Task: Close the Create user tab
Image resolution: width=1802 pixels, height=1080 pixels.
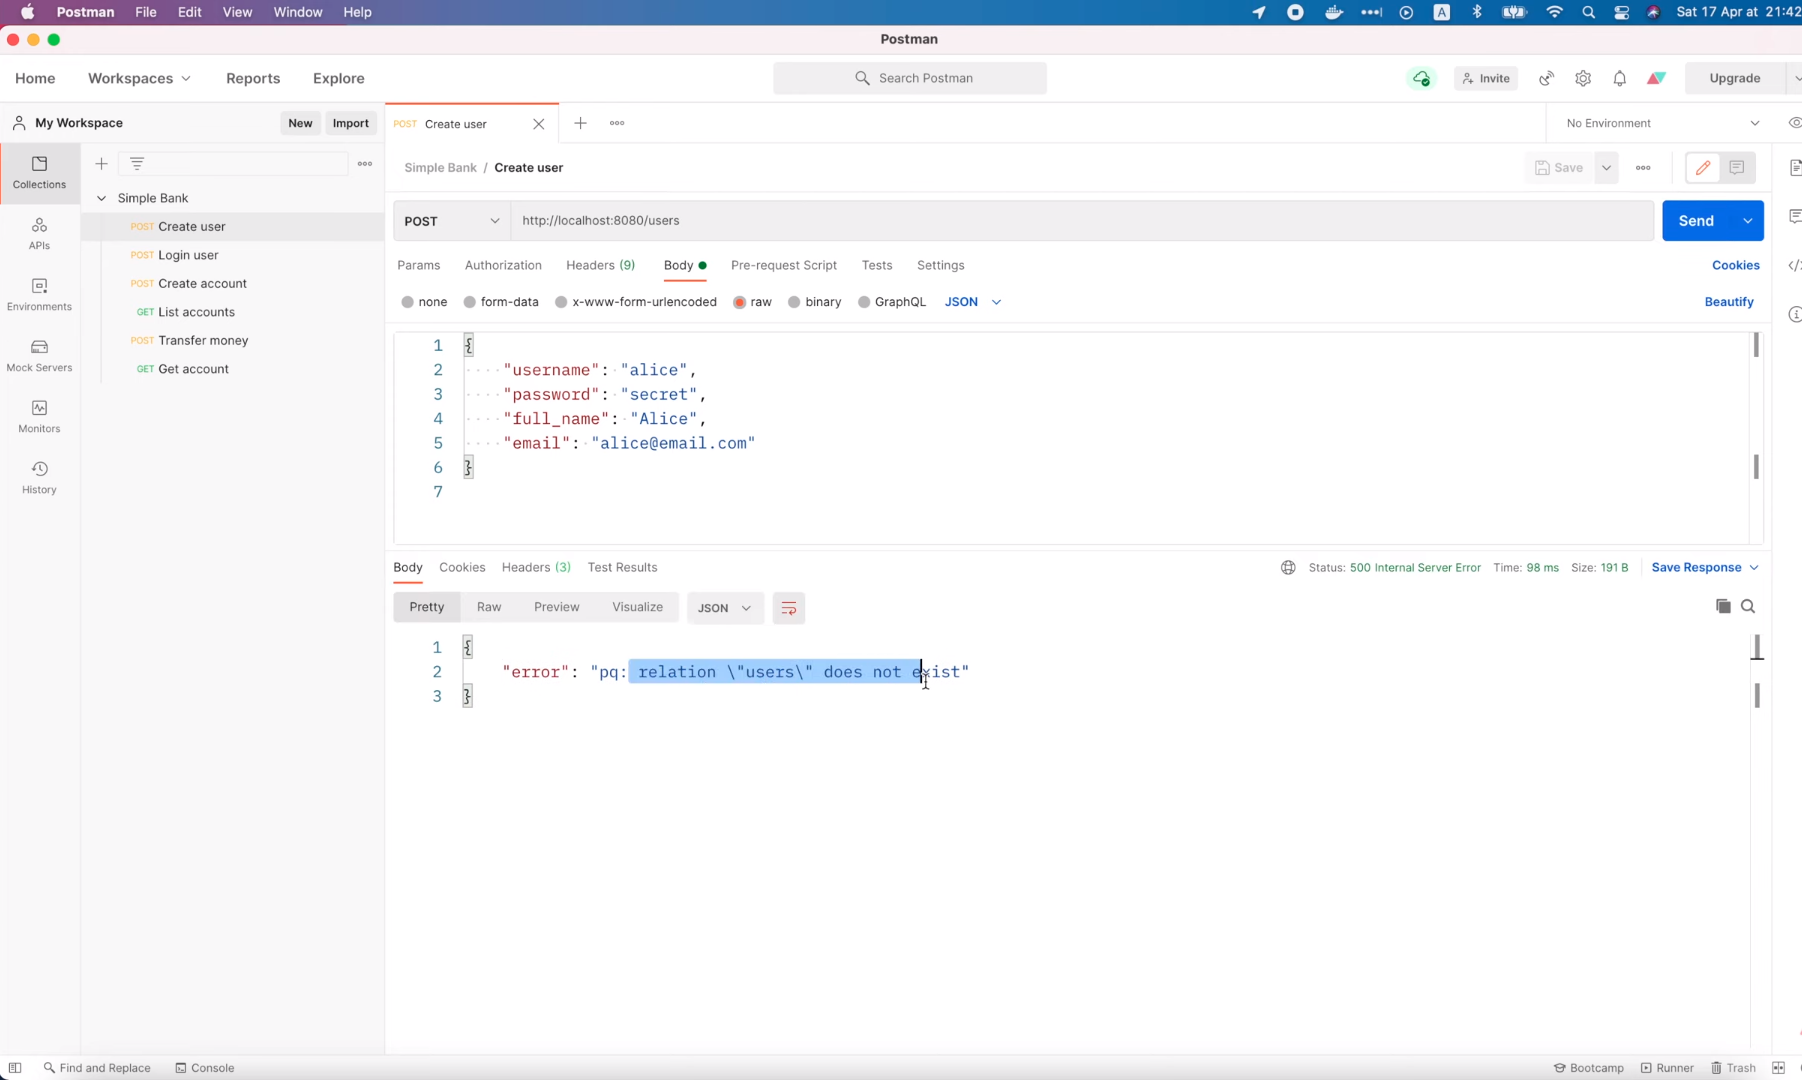Action: point(539,124)
